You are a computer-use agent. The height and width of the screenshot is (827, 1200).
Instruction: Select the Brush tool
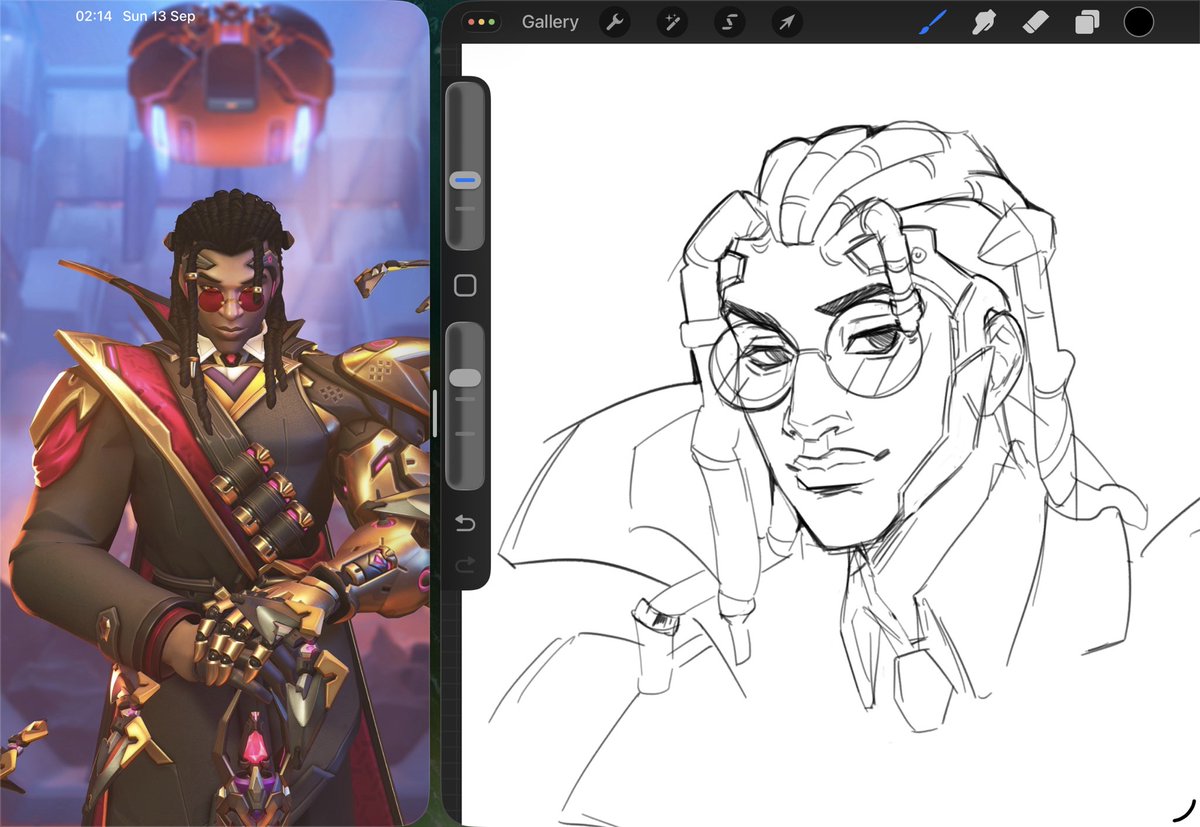tap(932, 21)
